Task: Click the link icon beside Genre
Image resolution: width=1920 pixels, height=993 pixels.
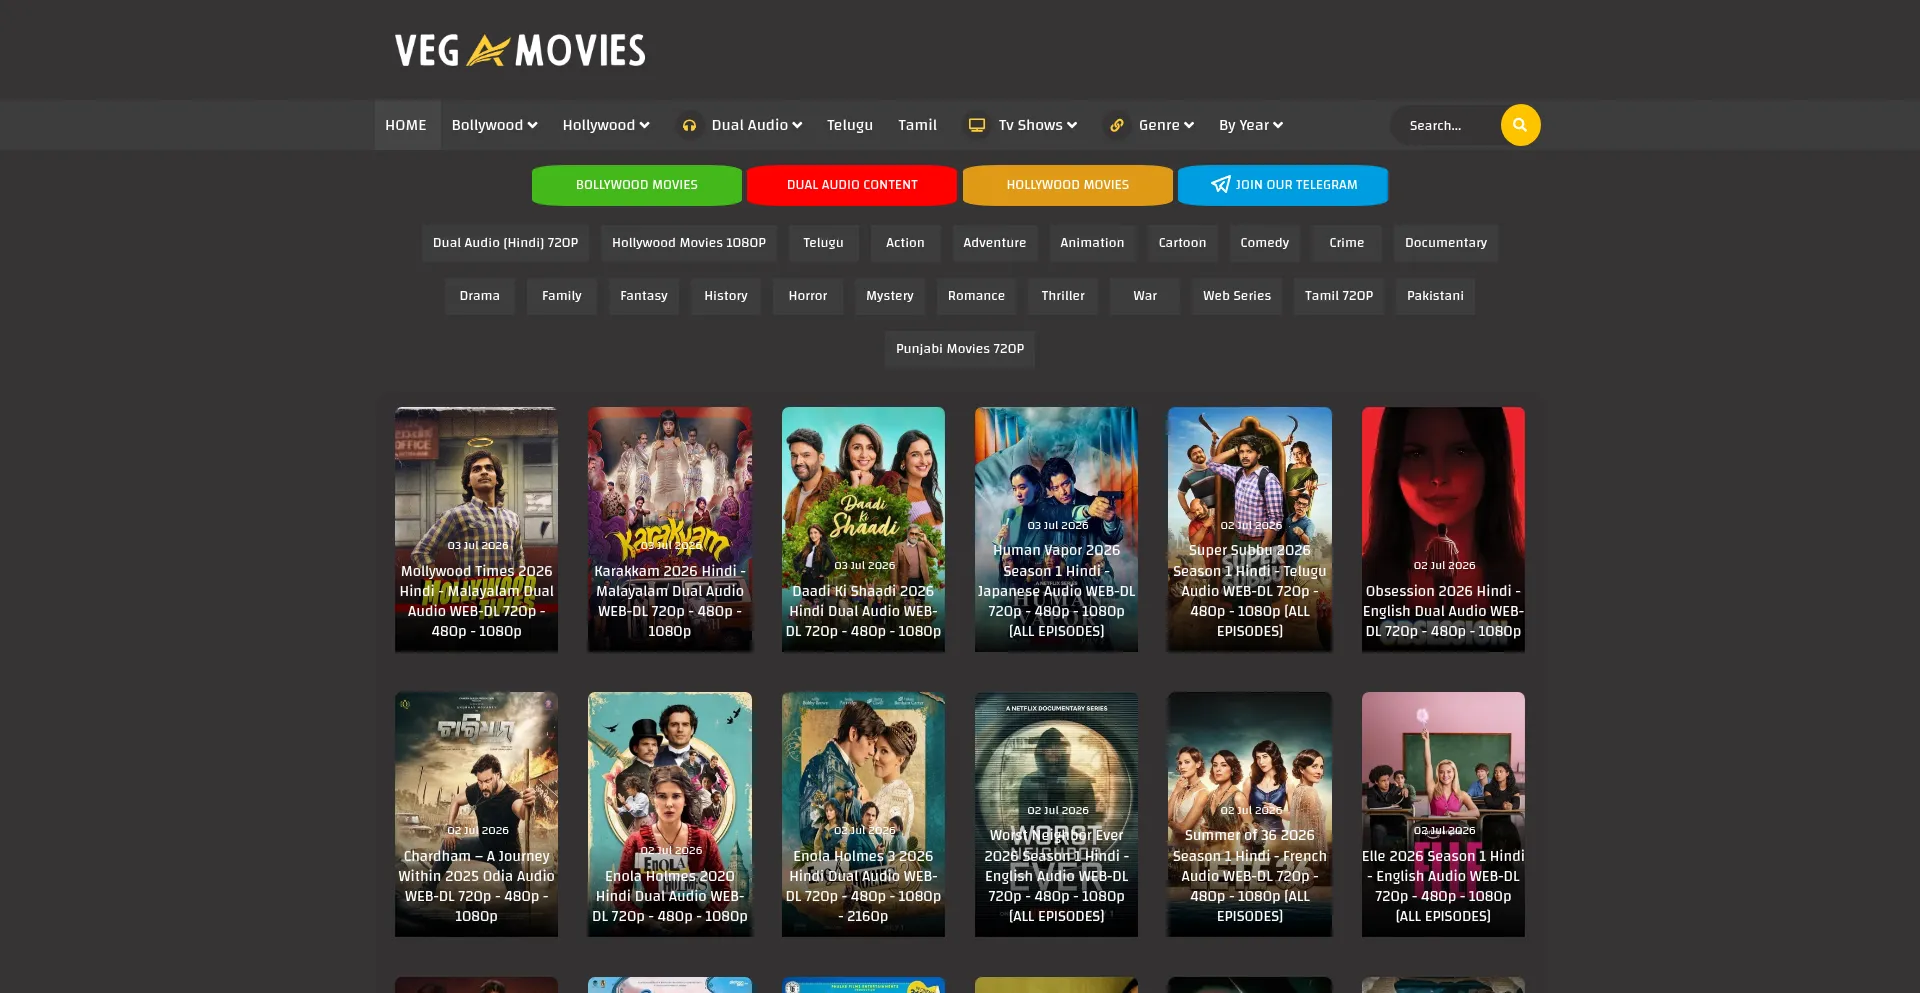Action: [1117, 125]
